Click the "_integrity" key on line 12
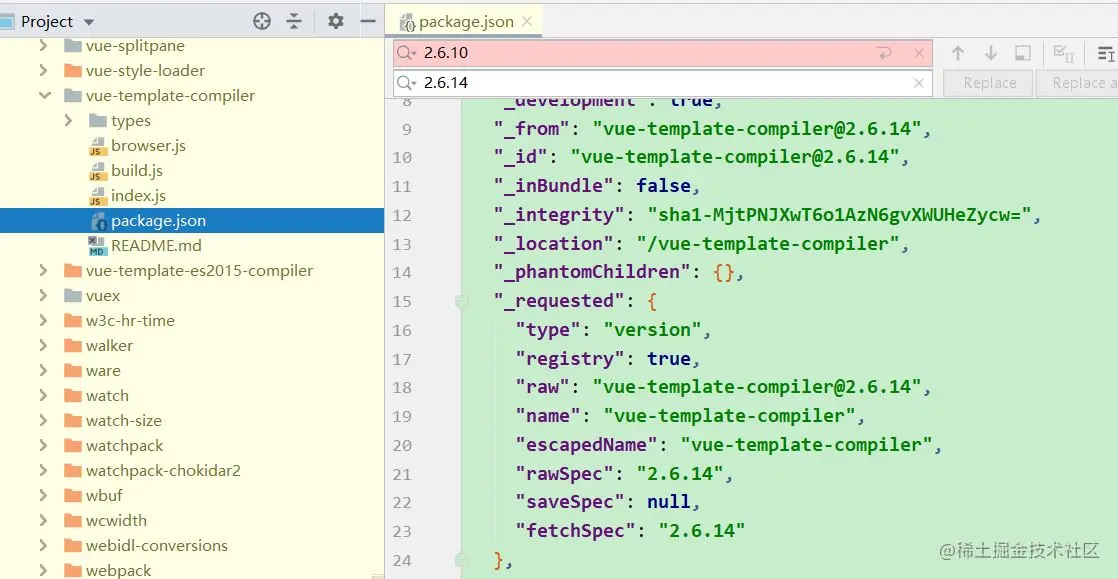The height and width of the screenshot is (579, 1118). [559, 215]
